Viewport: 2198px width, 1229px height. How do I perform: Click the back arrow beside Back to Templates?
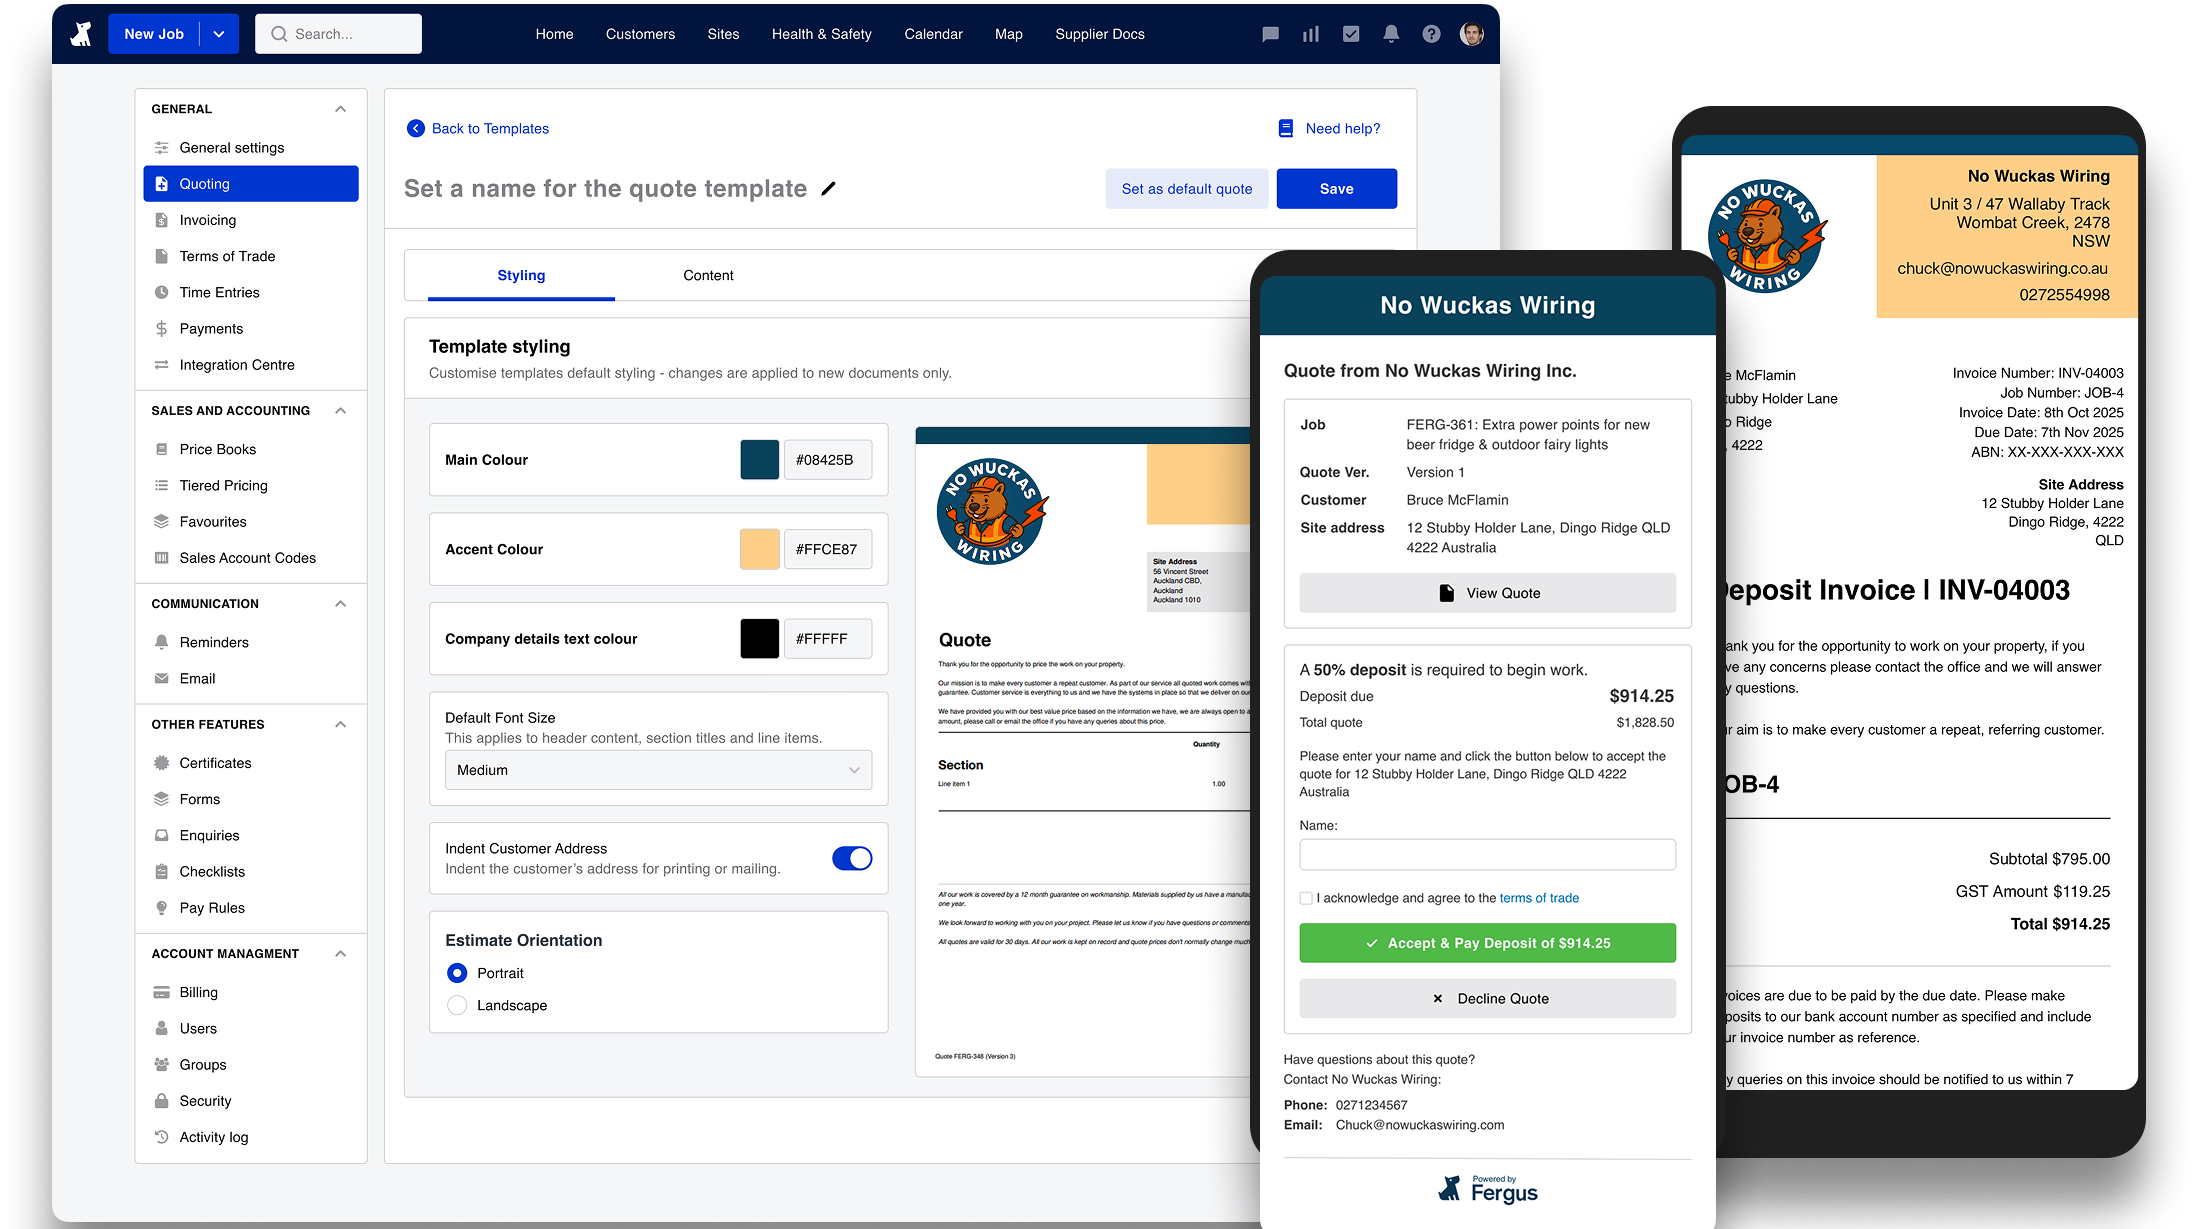point(416,129)
